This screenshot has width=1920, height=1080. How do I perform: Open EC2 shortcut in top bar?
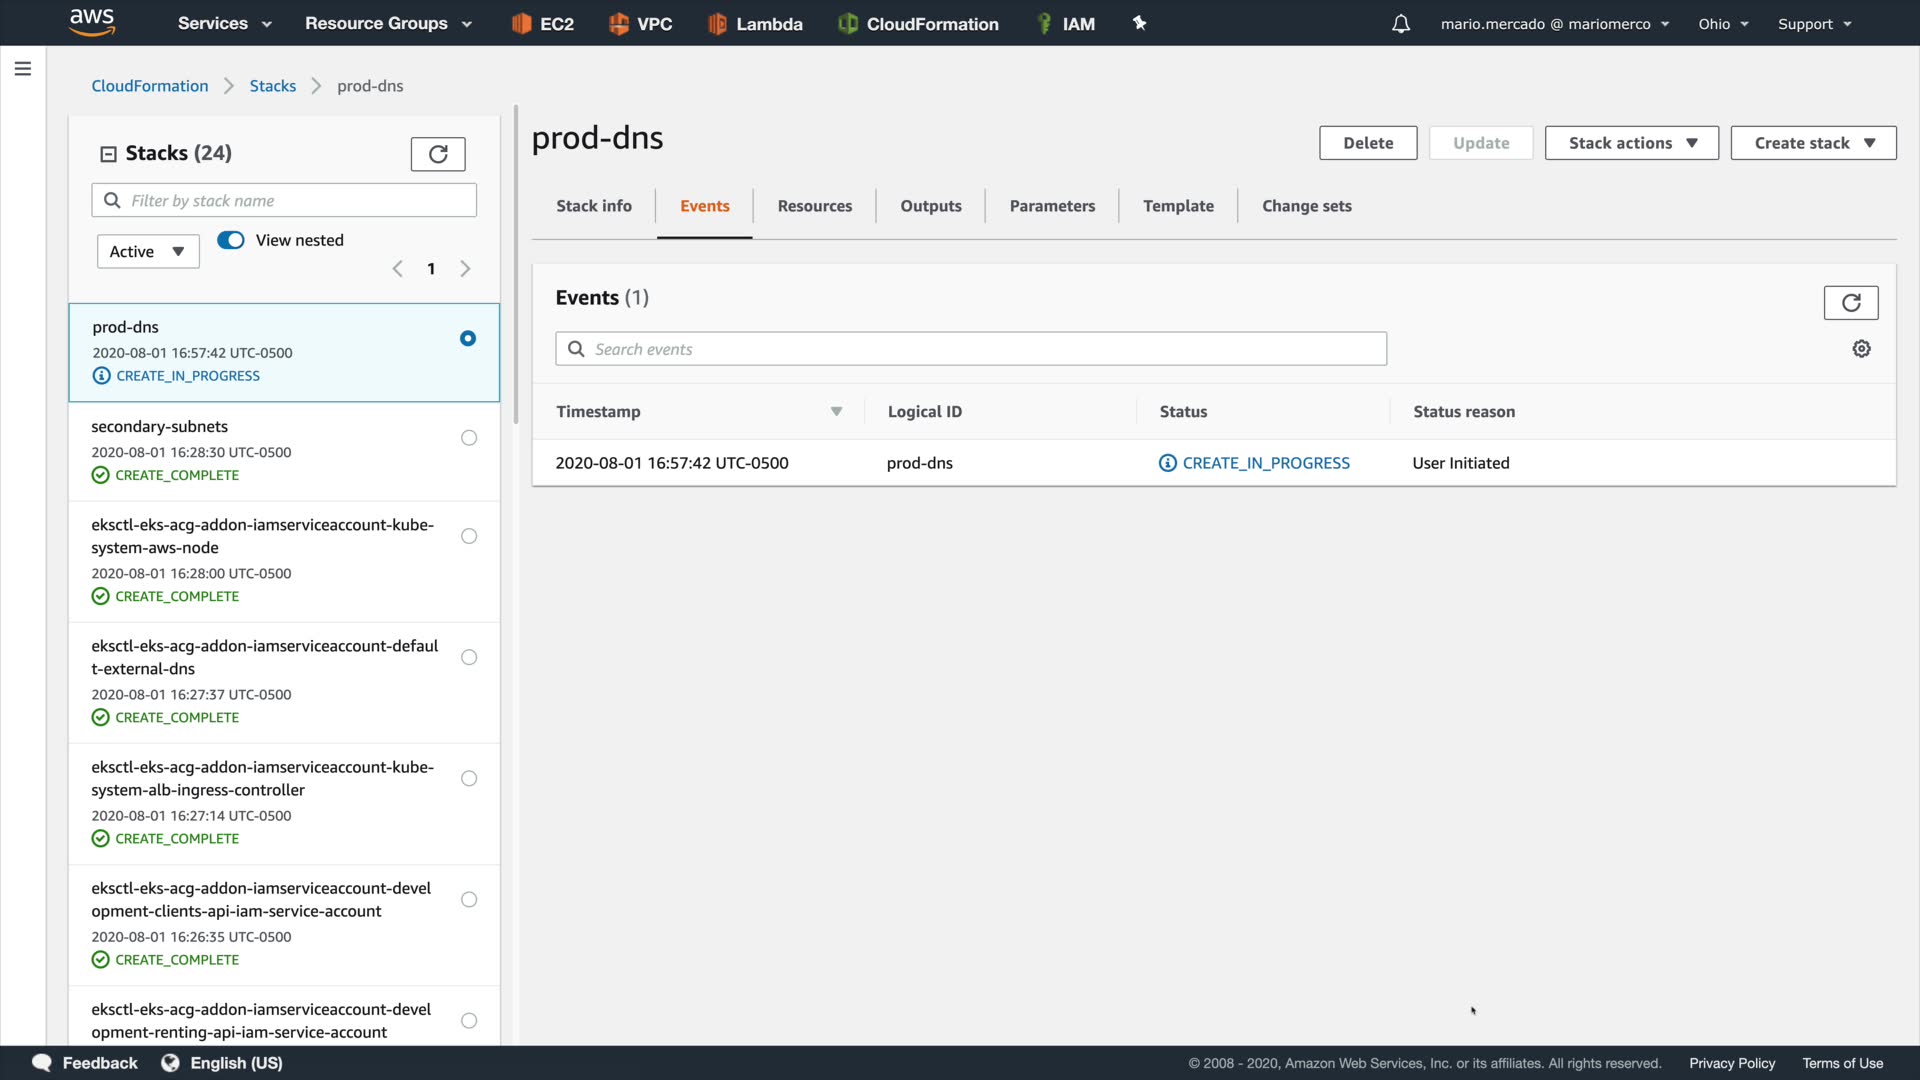pyautogui.click(x=543, y=24)
